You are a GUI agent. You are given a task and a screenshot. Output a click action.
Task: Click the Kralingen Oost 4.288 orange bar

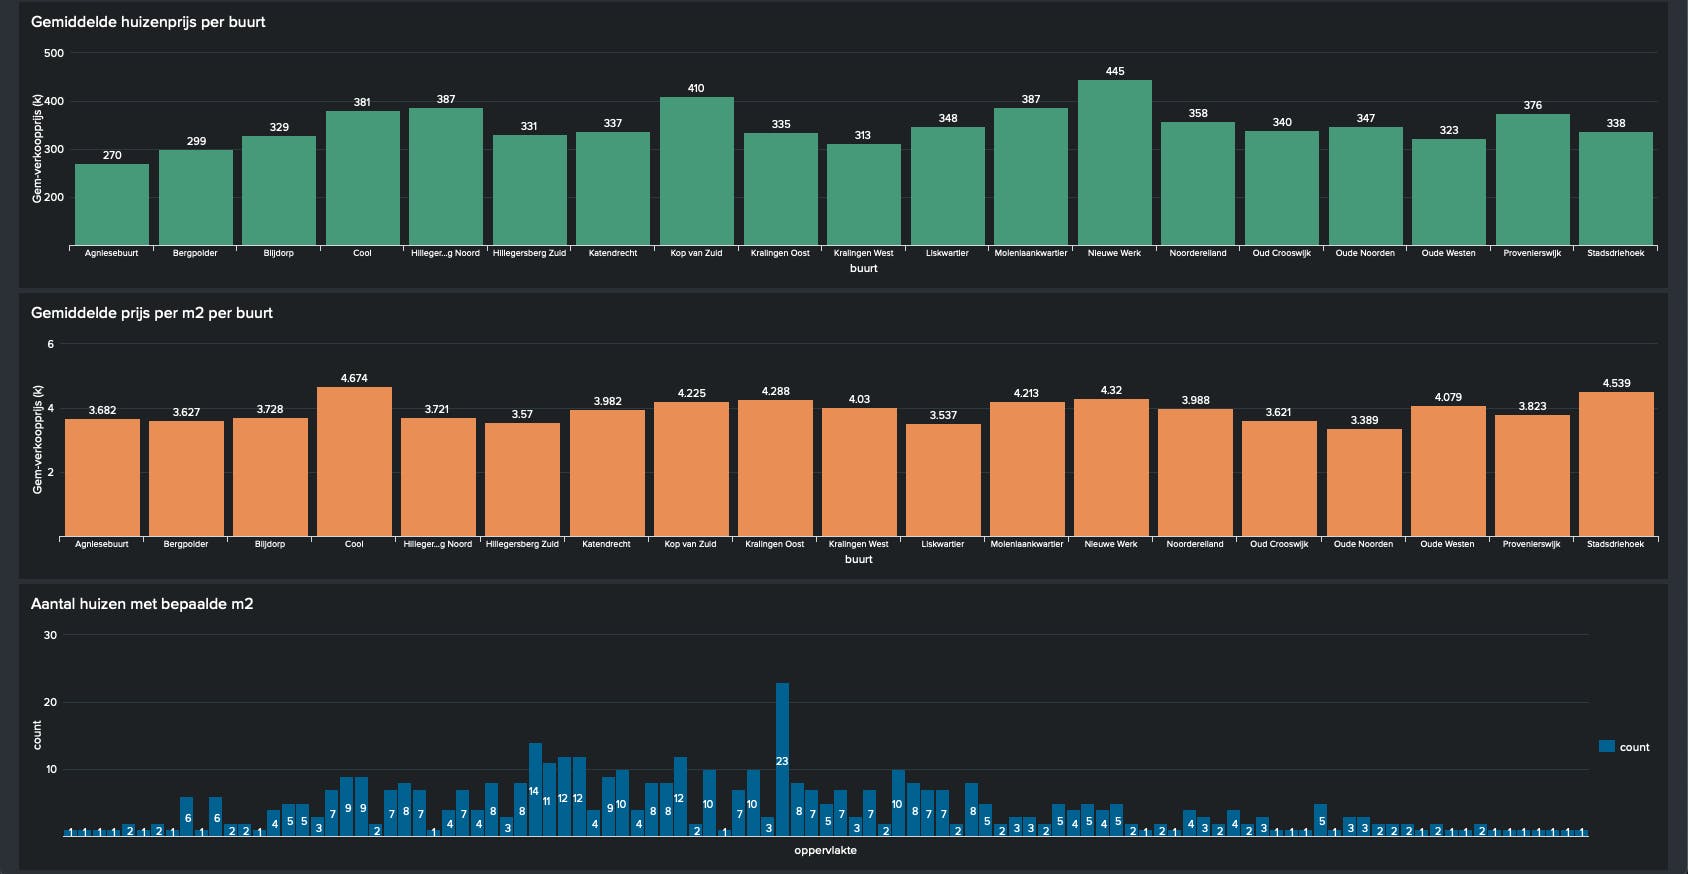point(775,468)
